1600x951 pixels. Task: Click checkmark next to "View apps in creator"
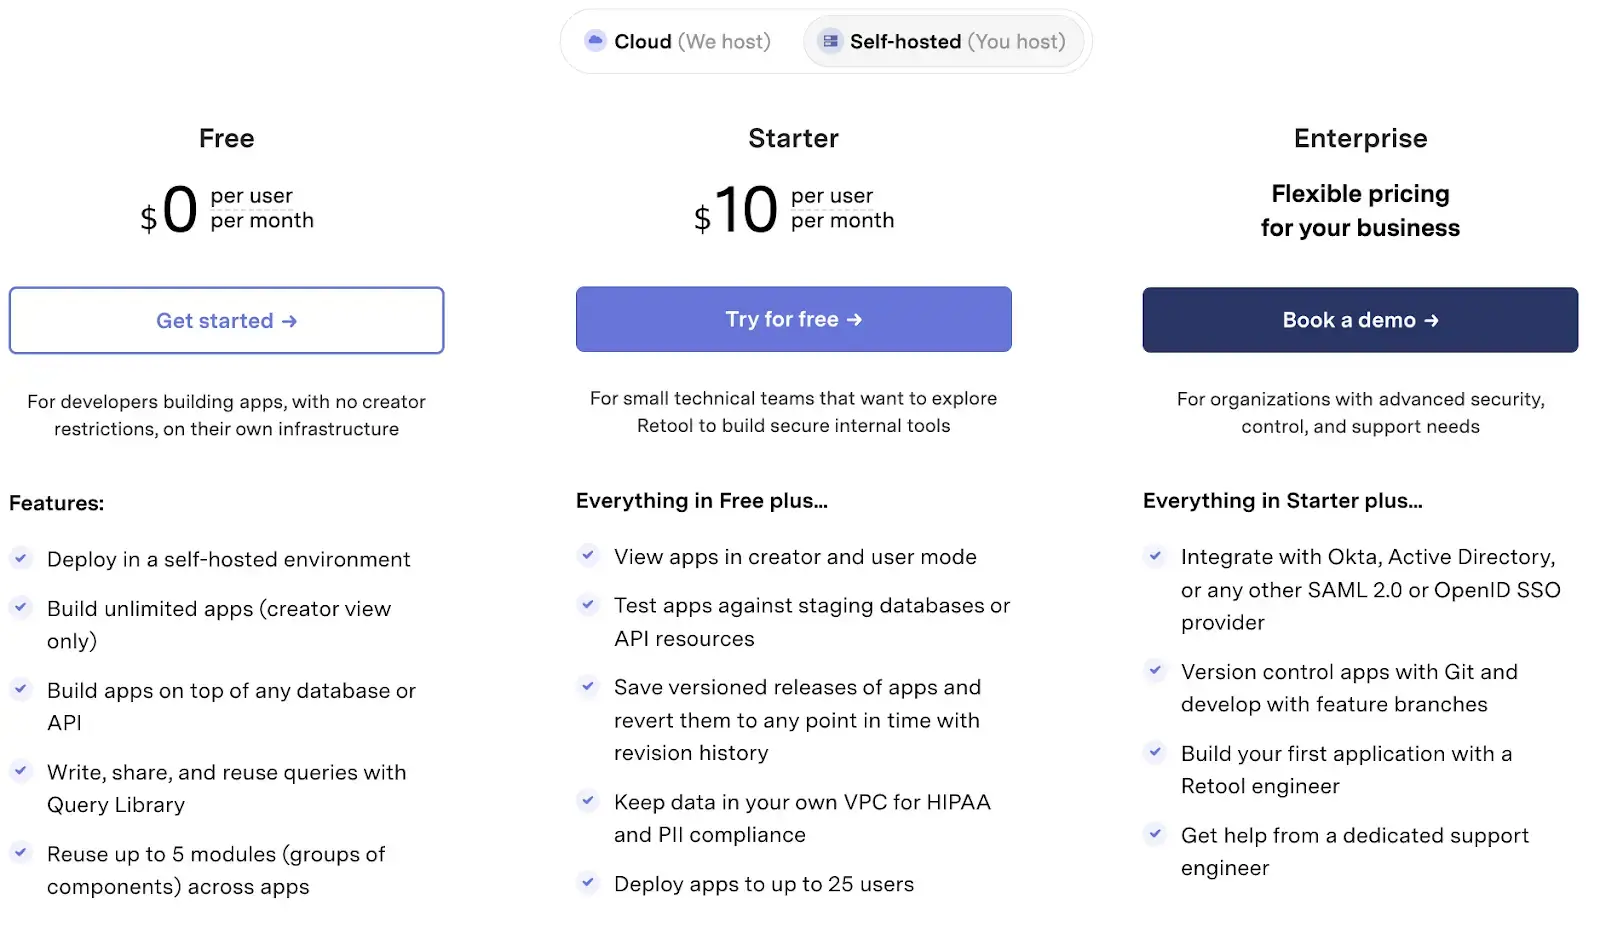coord(588,555)
